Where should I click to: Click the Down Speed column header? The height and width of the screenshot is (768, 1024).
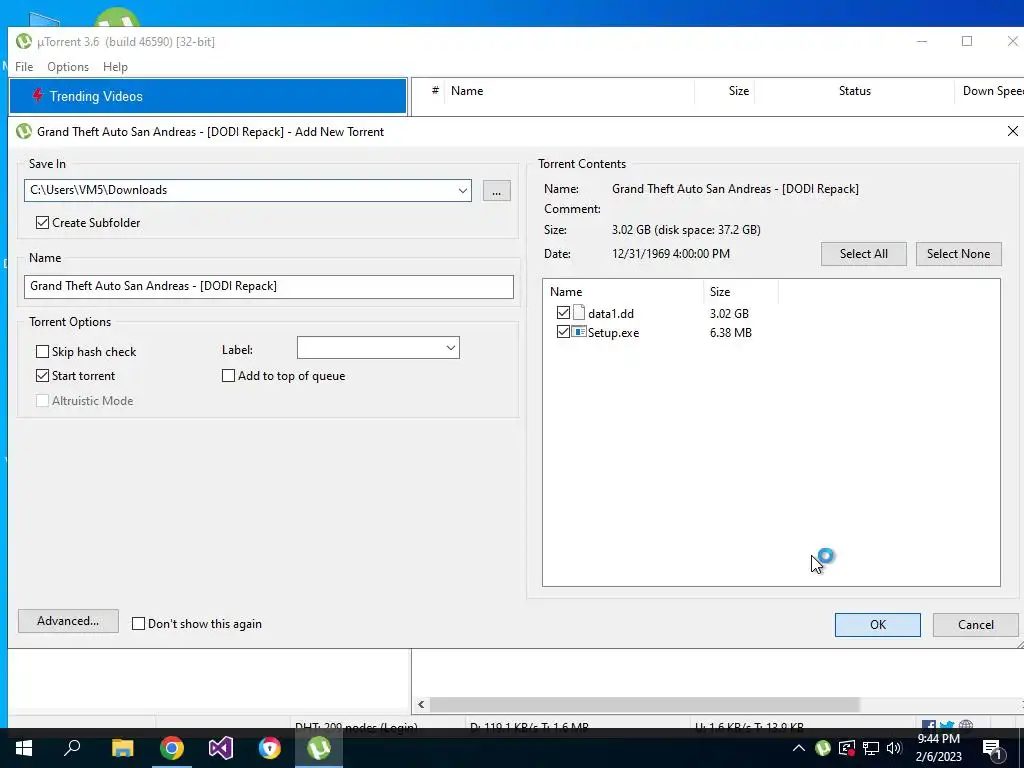pyautogui.click(x=989, y=91)
